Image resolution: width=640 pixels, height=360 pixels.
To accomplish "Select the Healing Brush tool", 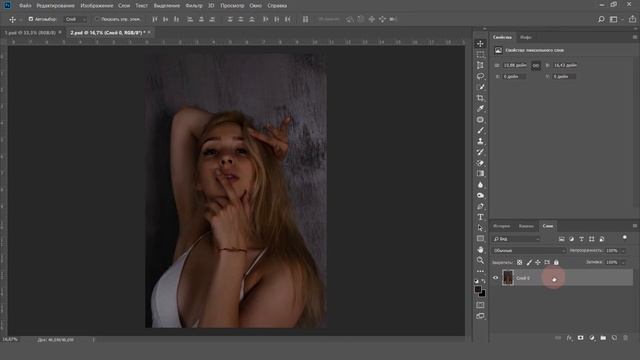I will 480,120.
